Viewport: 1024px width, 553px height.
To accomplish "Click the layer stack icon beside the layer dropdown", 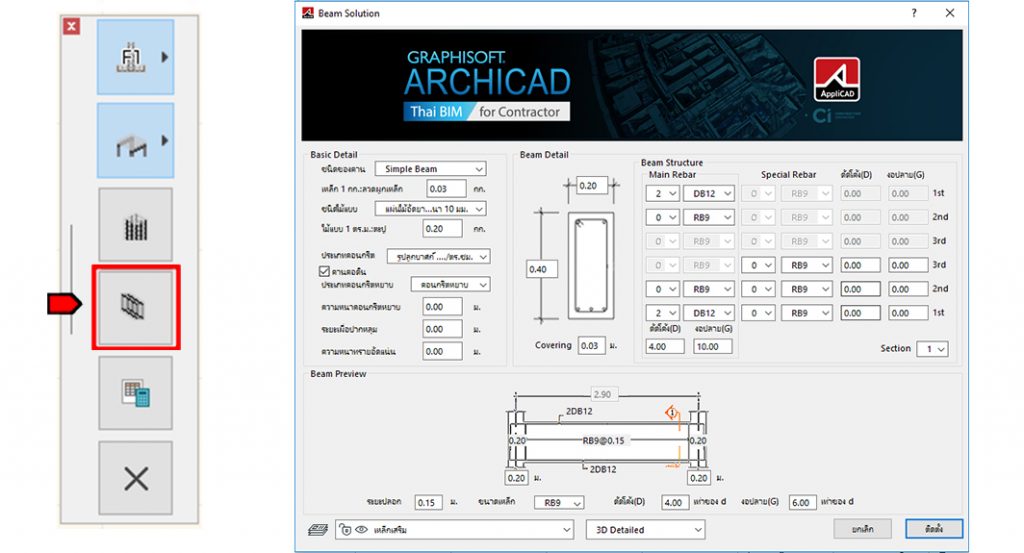I will click(x=318, y=529).
